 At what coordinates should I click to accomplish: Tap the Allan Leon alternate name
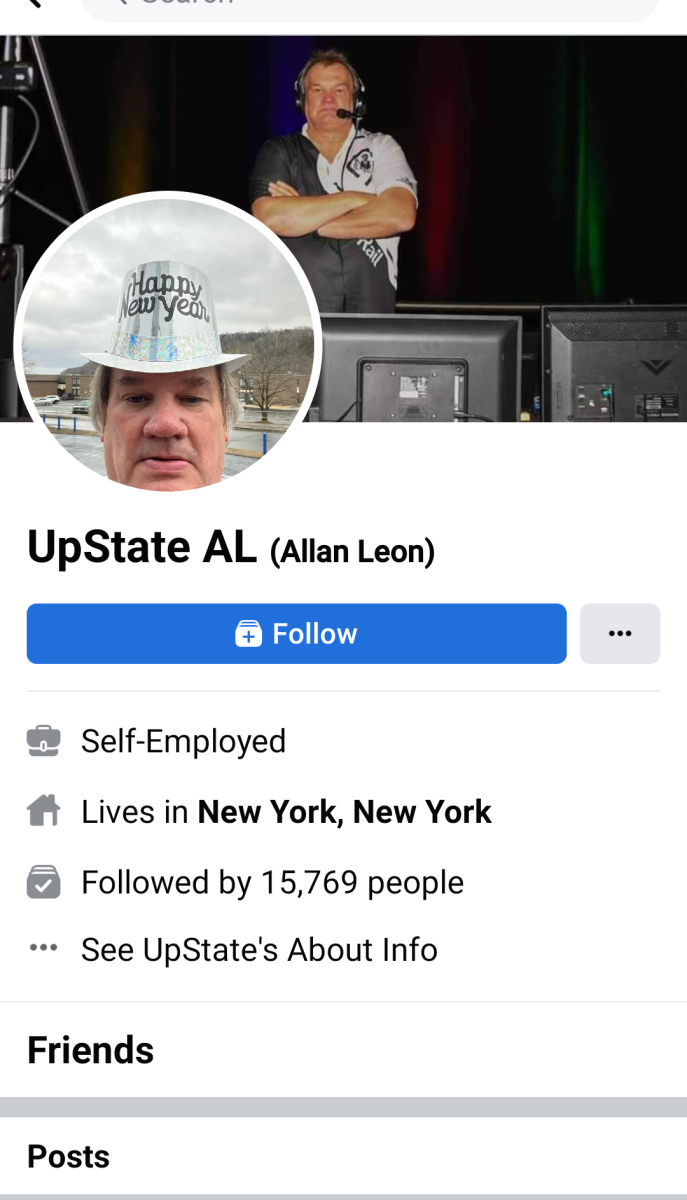coord(352,551)
